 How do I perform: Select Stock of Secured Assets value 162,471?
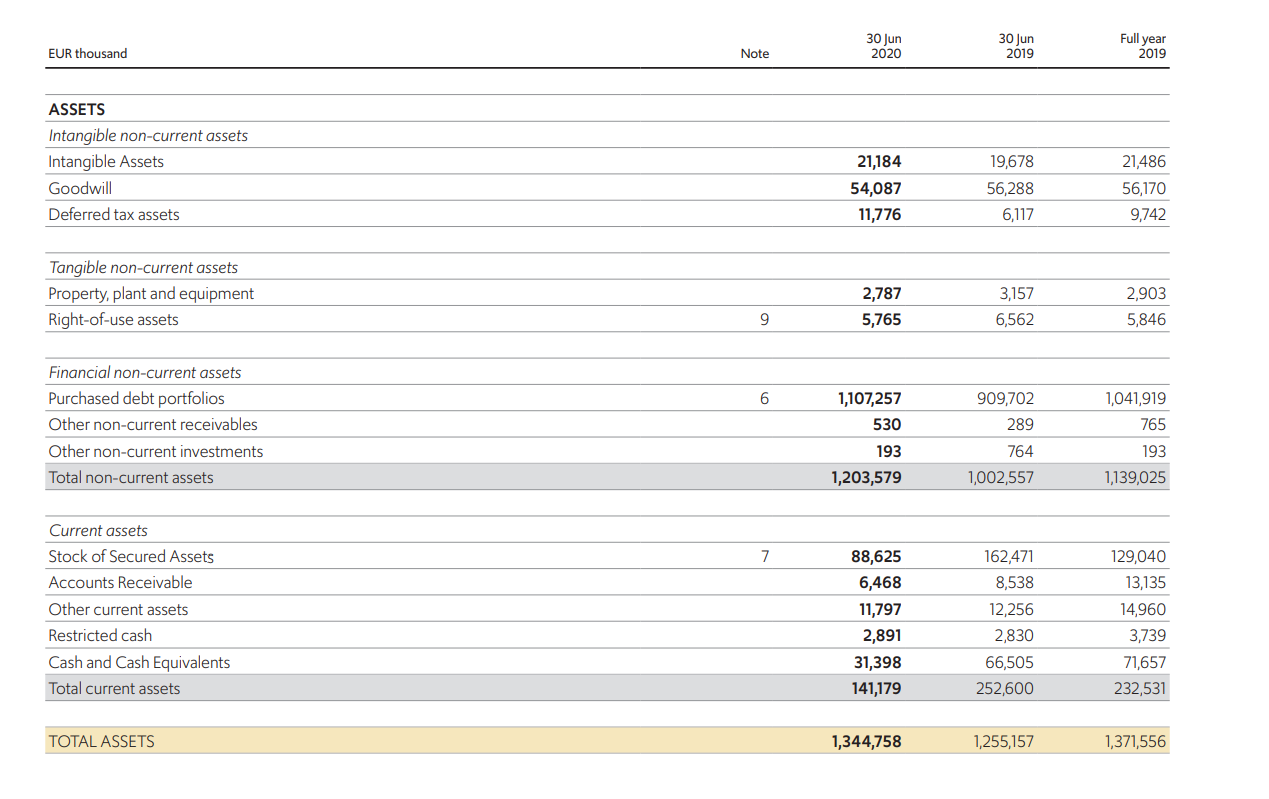point(1009,556)
